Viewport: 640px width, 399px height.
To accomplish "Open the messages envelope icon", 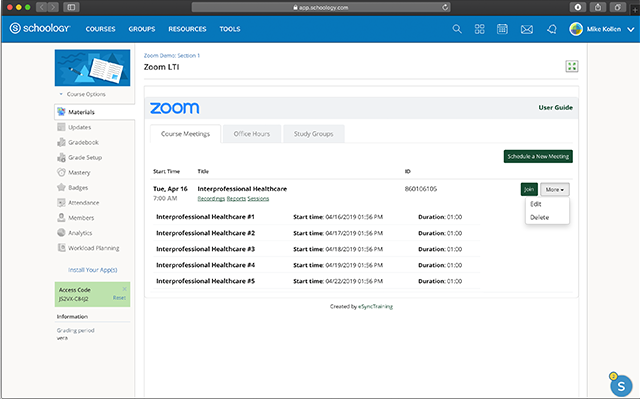I will point(527,29).
